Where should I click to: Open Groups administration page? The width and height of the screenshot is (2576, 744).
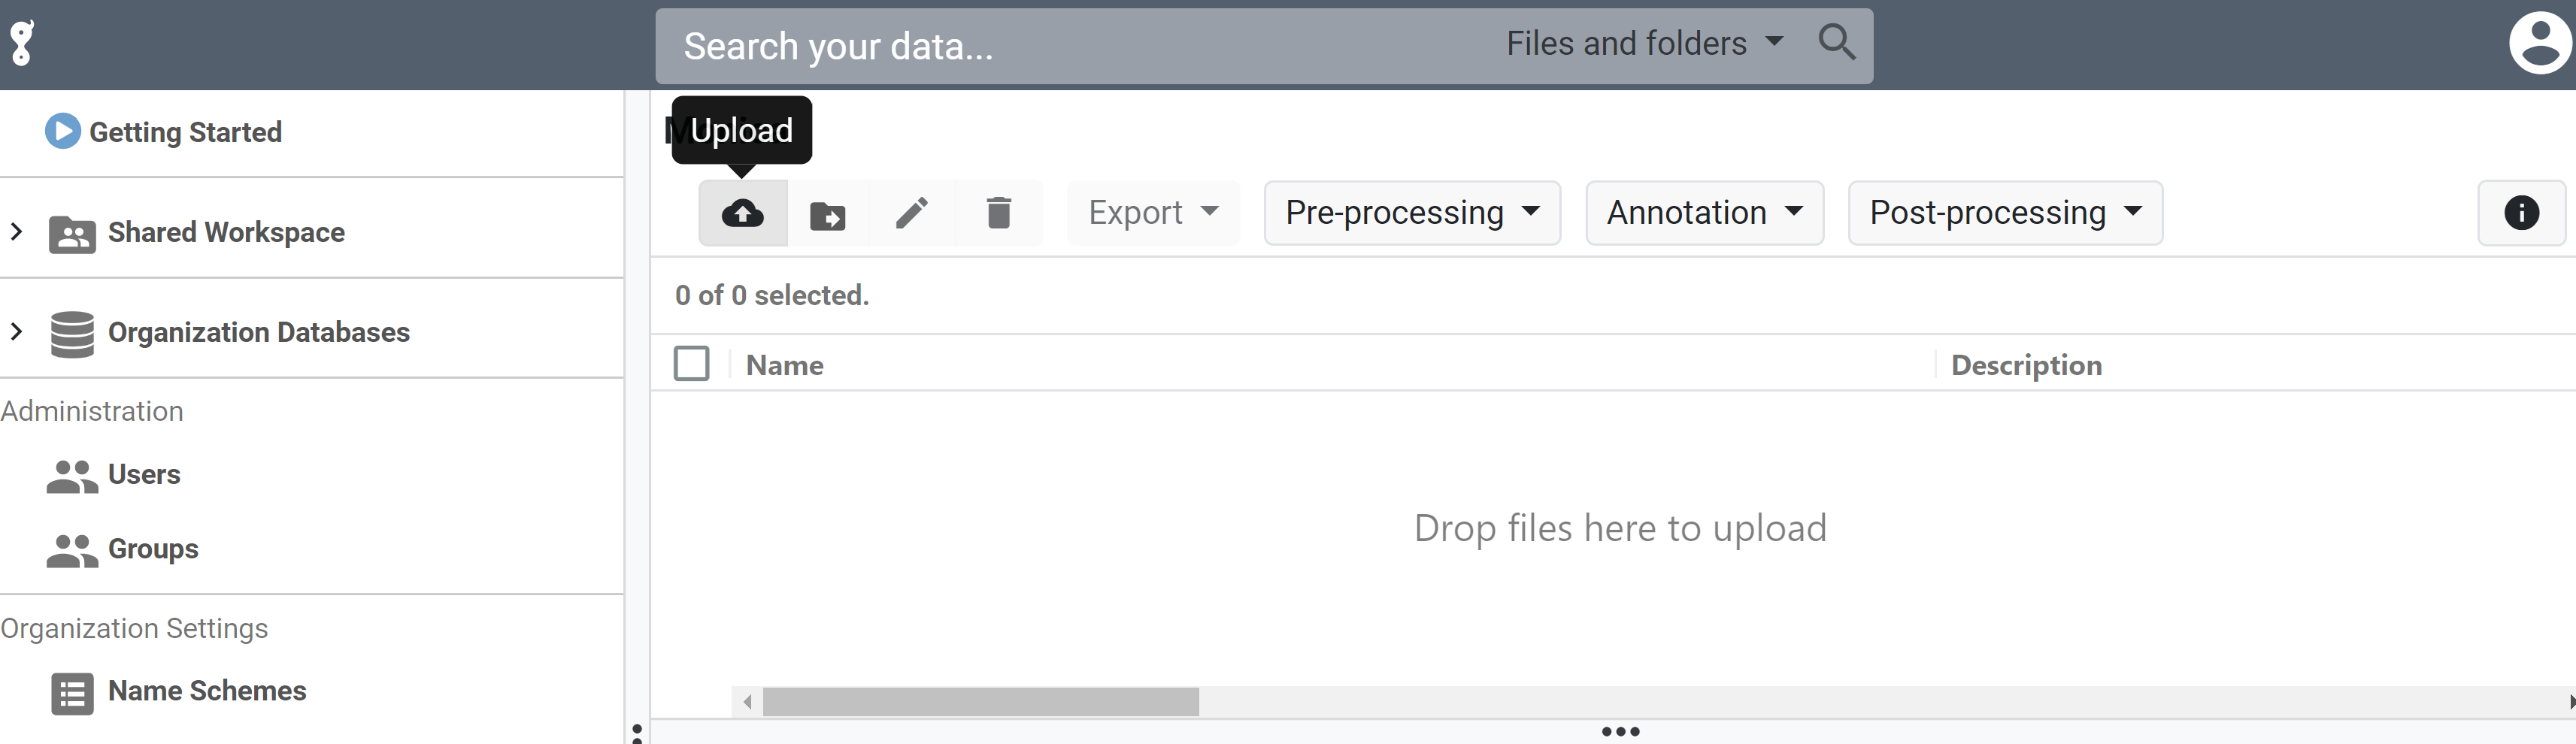153,549
